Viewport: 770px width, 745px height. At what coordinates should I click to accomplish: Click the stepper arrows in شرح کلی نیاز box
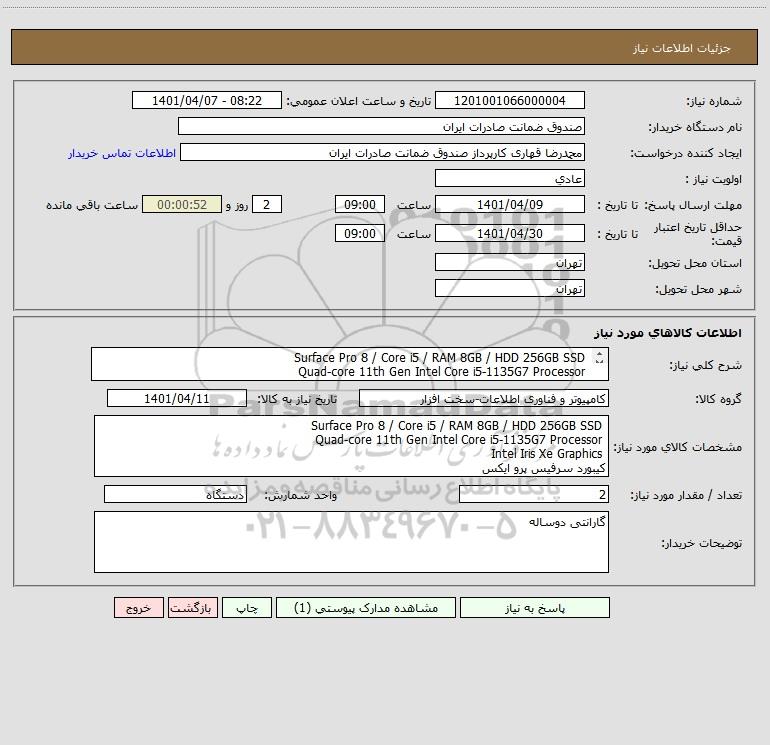(x=599, y=358)
